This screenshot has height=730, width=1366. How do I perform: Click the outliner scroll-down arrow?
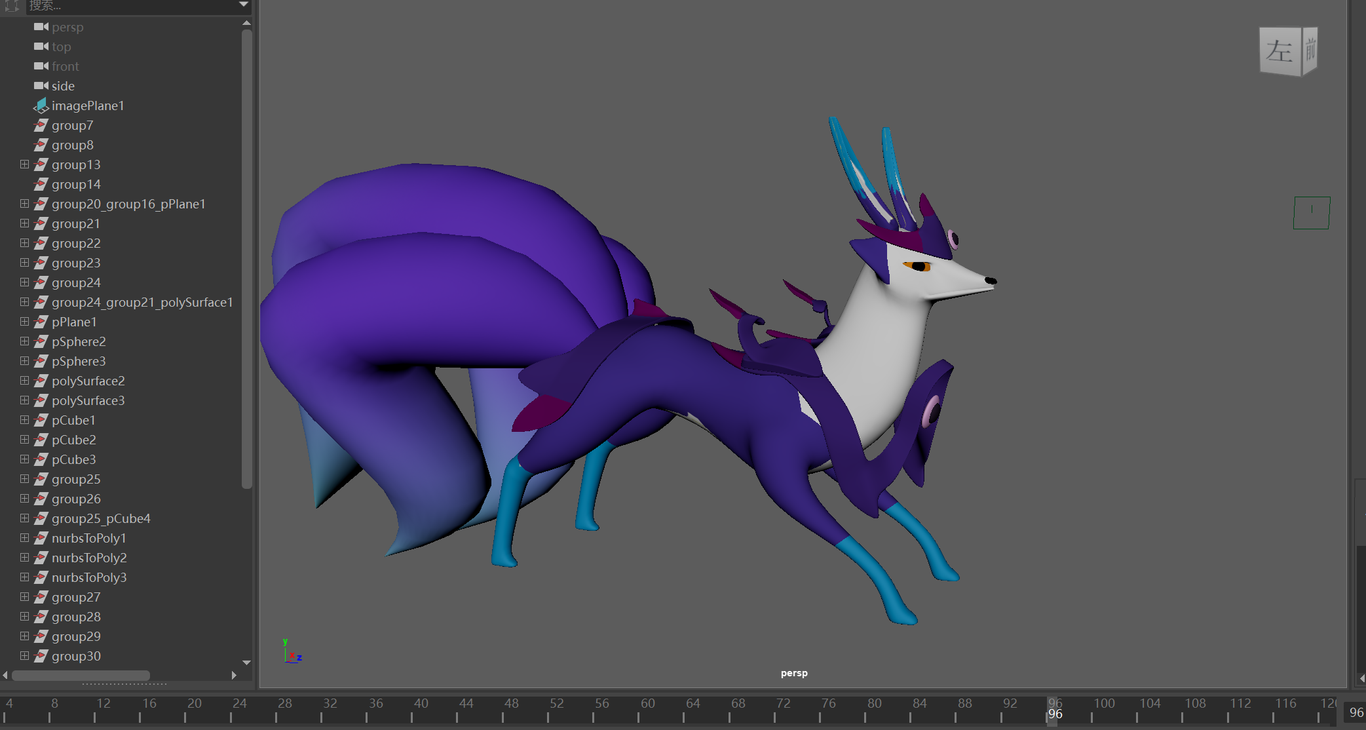pyautogui.click(x=247, y=662)
